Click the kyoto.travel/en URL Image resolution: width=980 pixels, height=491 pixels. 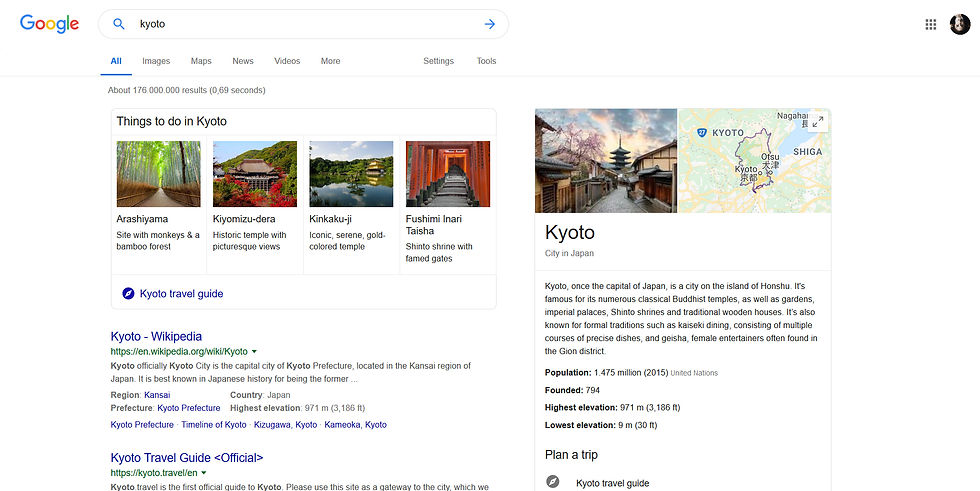(x=154, y=473)
